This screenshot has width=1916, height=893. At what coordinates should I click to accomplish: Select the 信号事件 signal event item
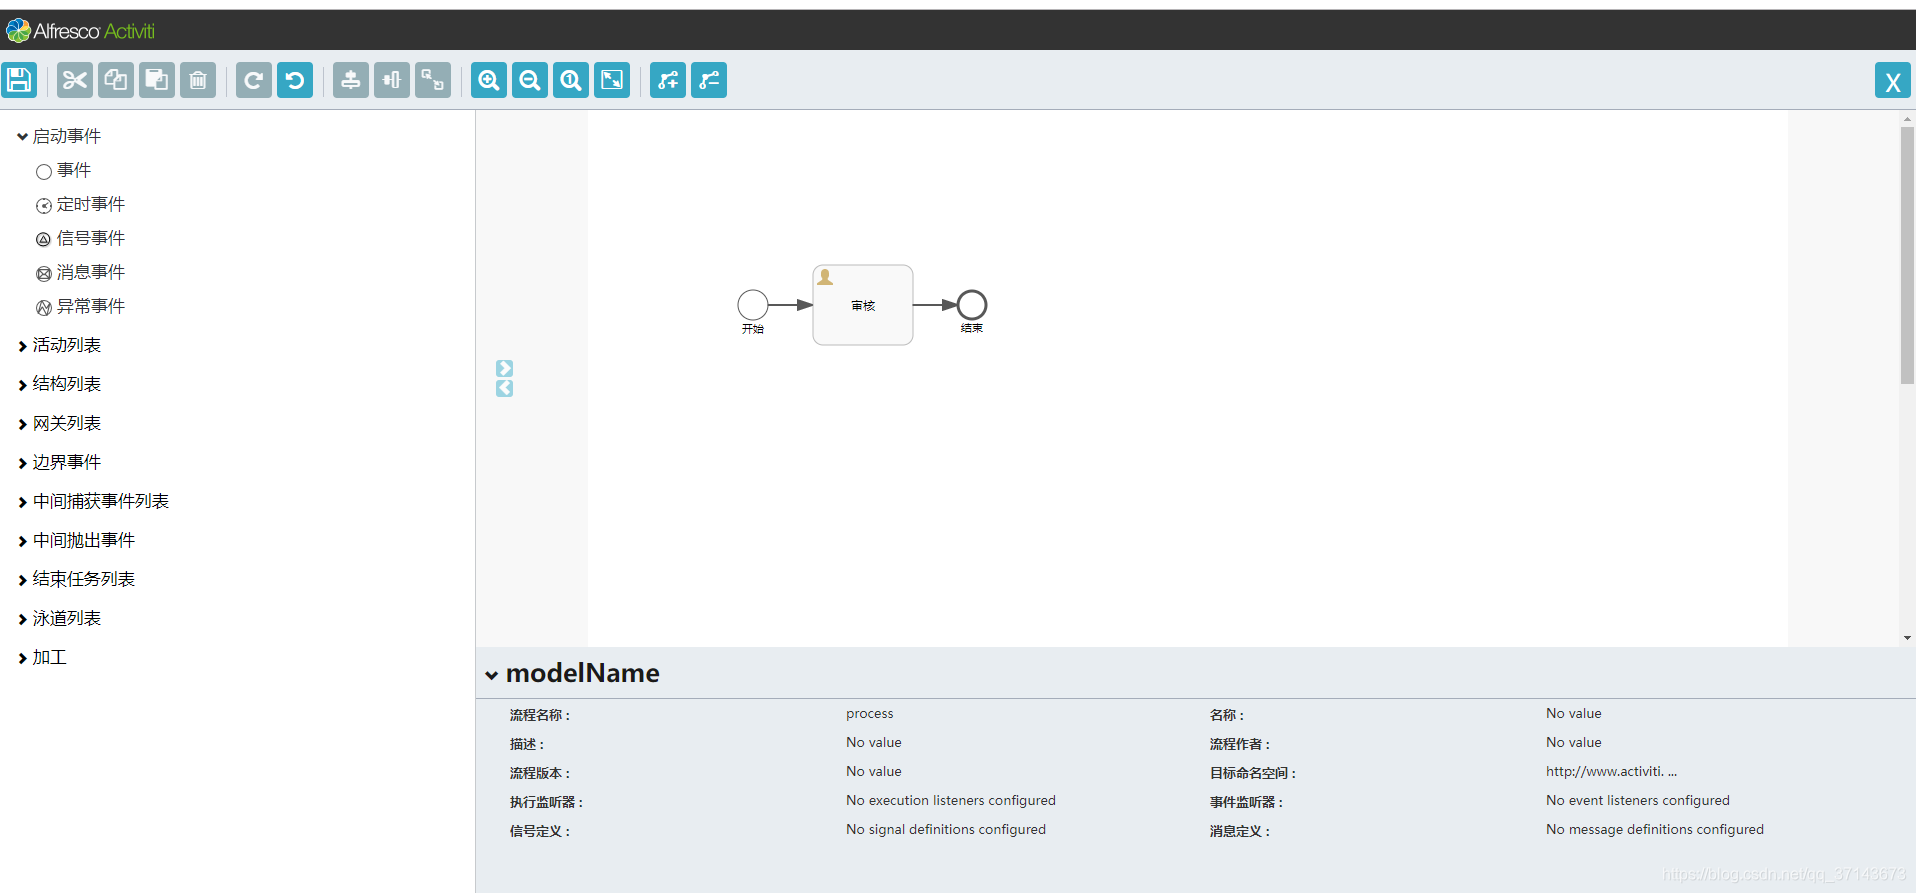coord(80,239)
